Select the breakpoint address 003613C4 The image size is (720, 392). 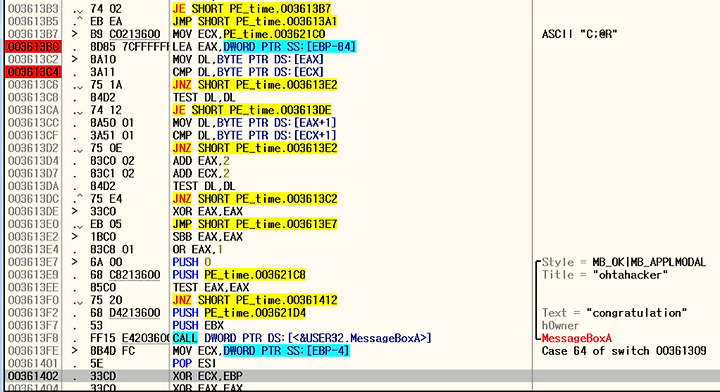[x=33, y=72]
